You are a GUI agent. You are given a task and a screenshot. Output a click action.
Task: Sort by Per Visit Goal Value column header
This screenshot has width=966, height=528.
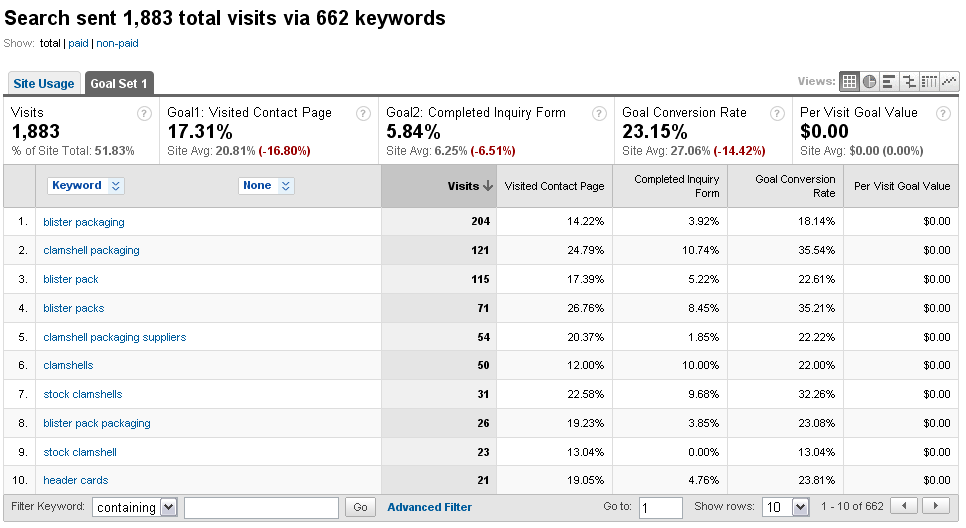[x=901, y=186]
